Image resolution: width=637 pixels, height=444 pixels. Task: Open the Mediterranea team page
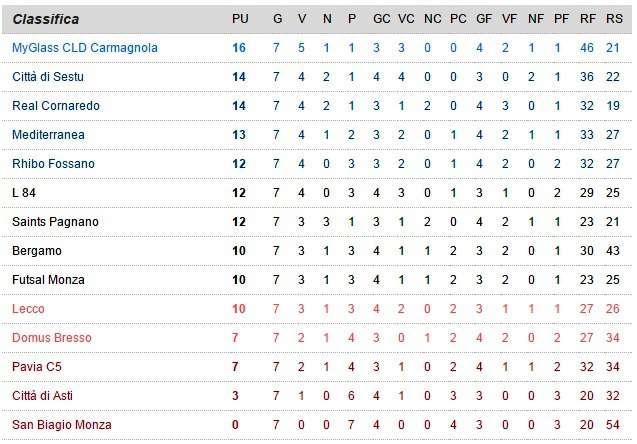tap(47, 135)
